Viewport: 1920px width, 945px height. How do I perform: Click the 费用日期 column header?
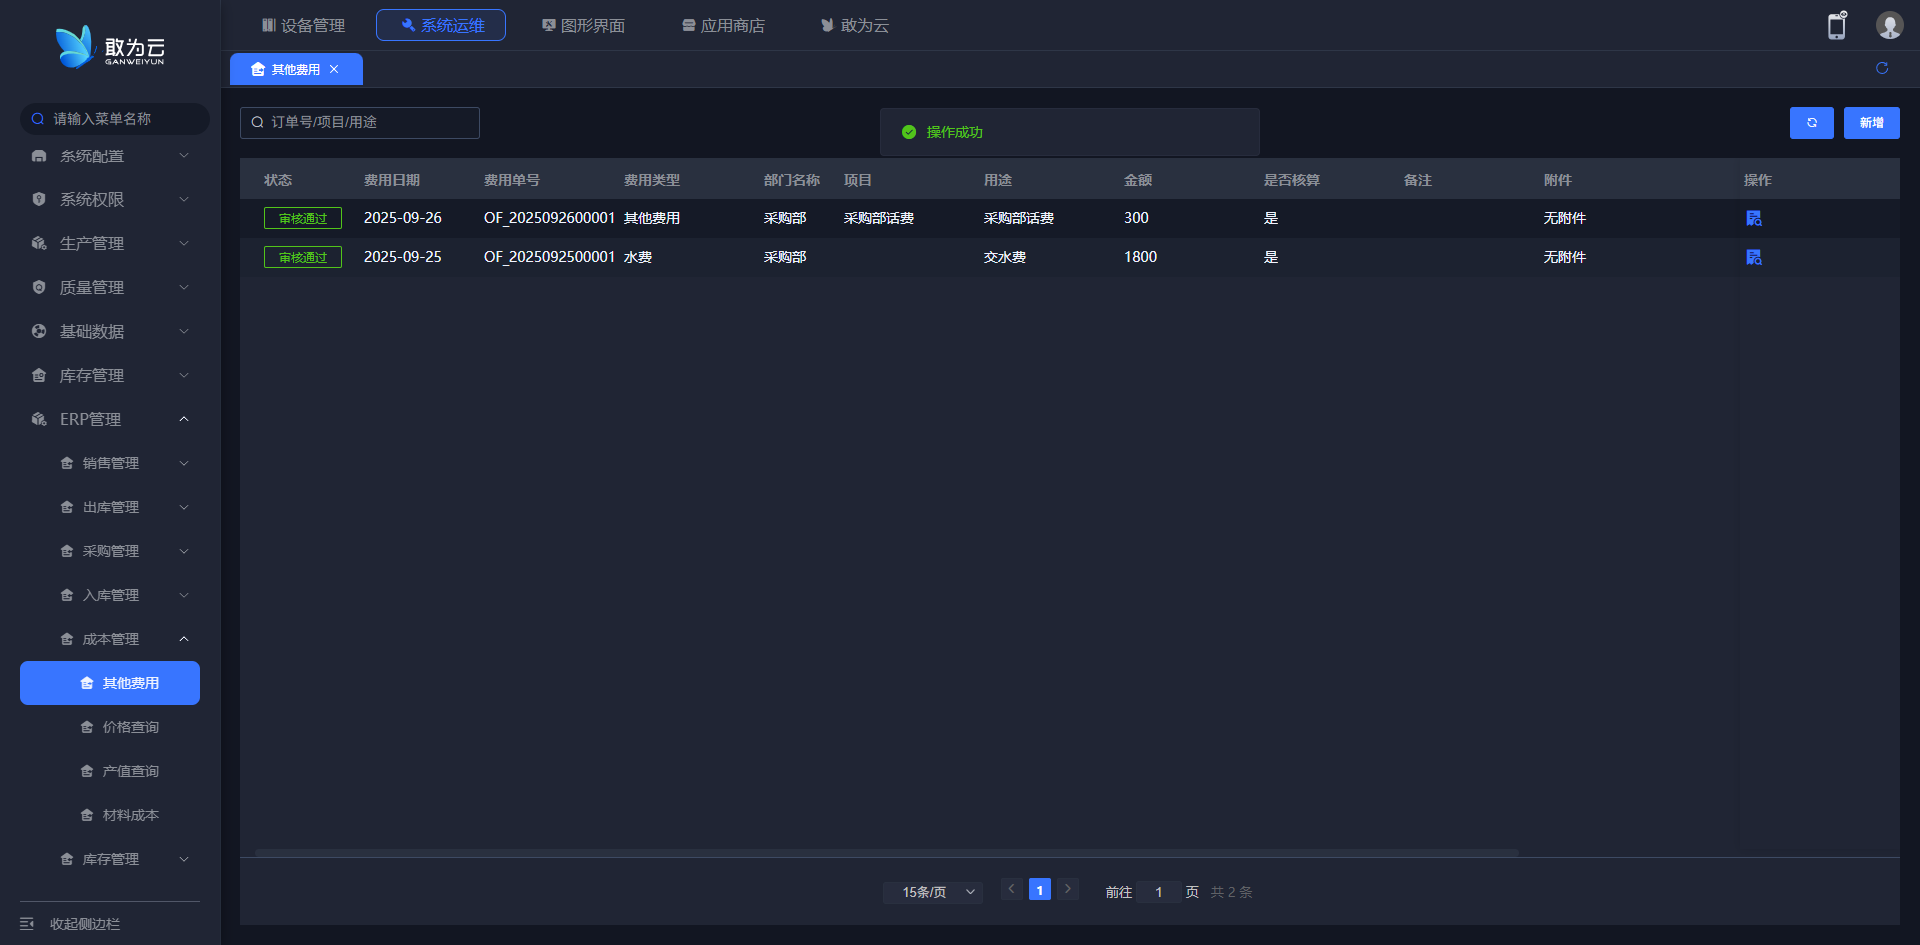tap(392, 180)
